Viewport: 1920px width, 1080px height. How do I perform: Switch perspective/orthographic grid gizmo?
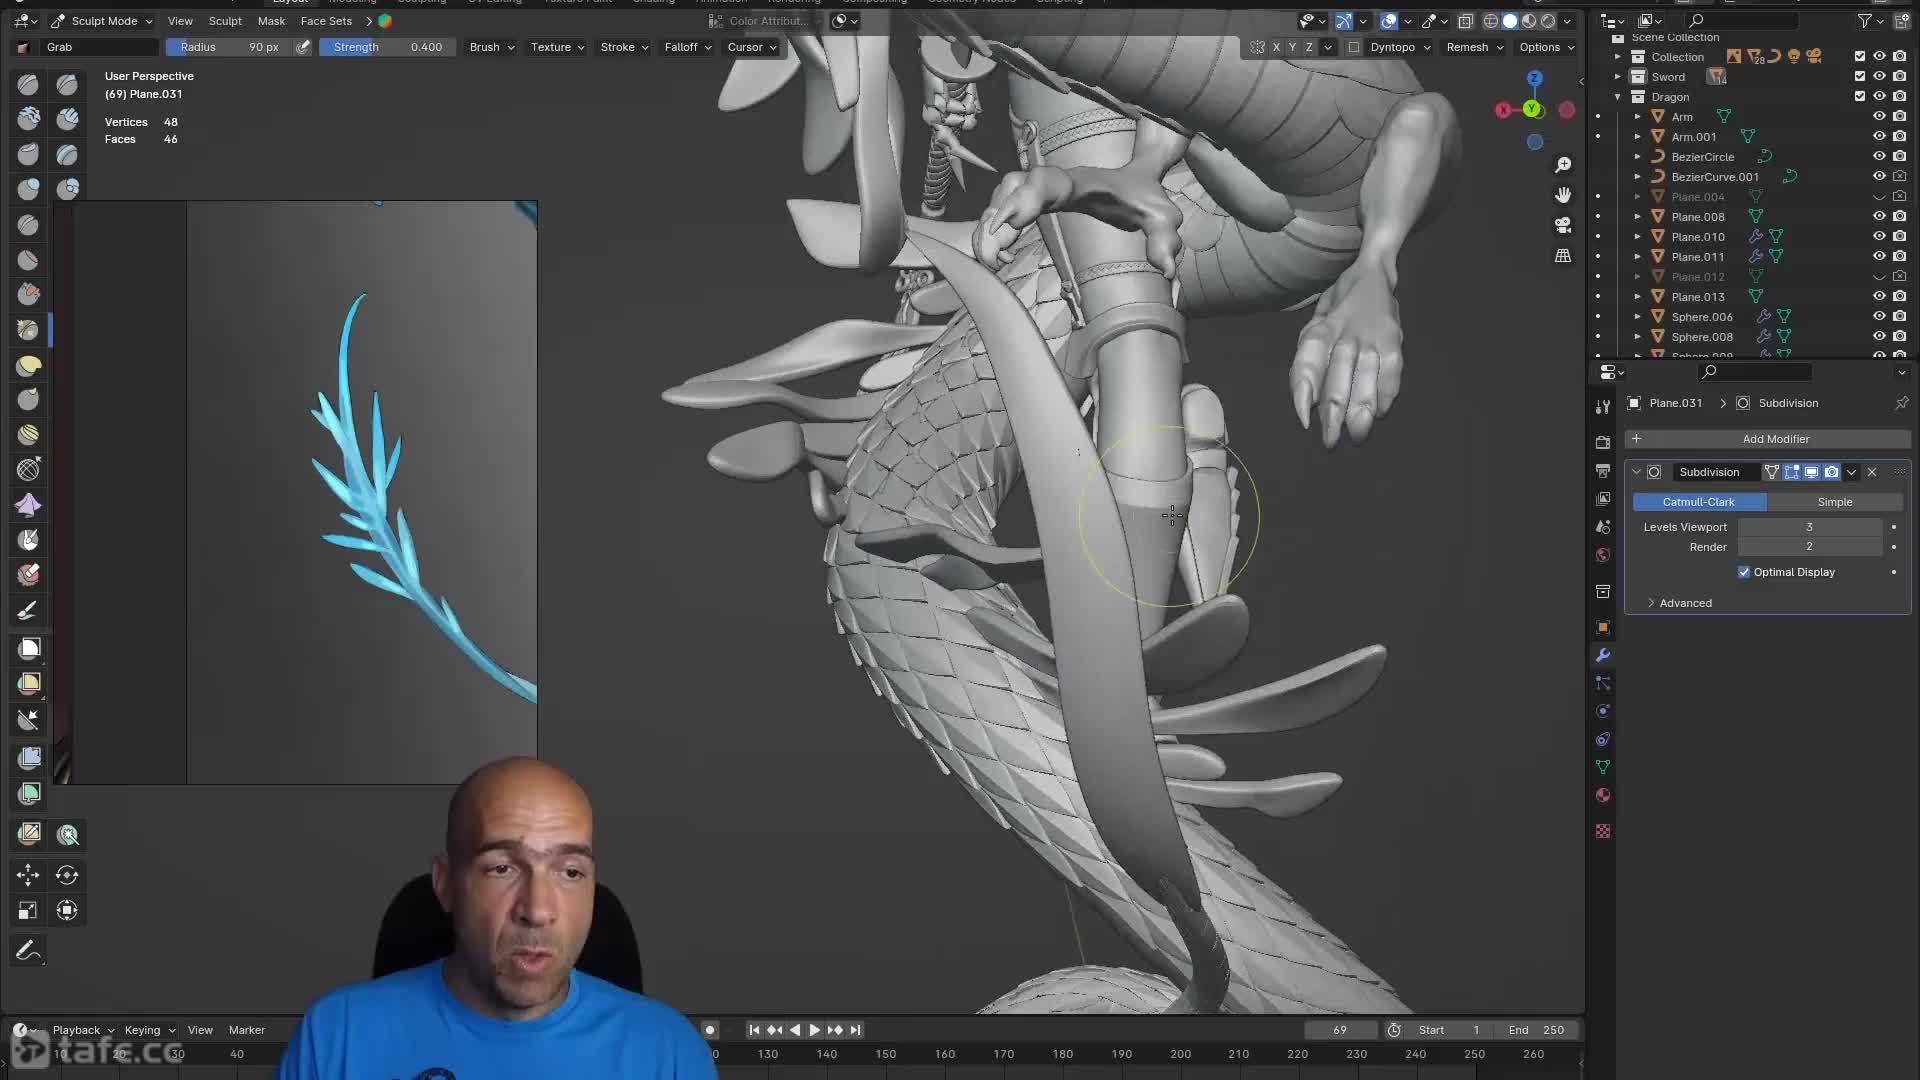point(1563,256)
